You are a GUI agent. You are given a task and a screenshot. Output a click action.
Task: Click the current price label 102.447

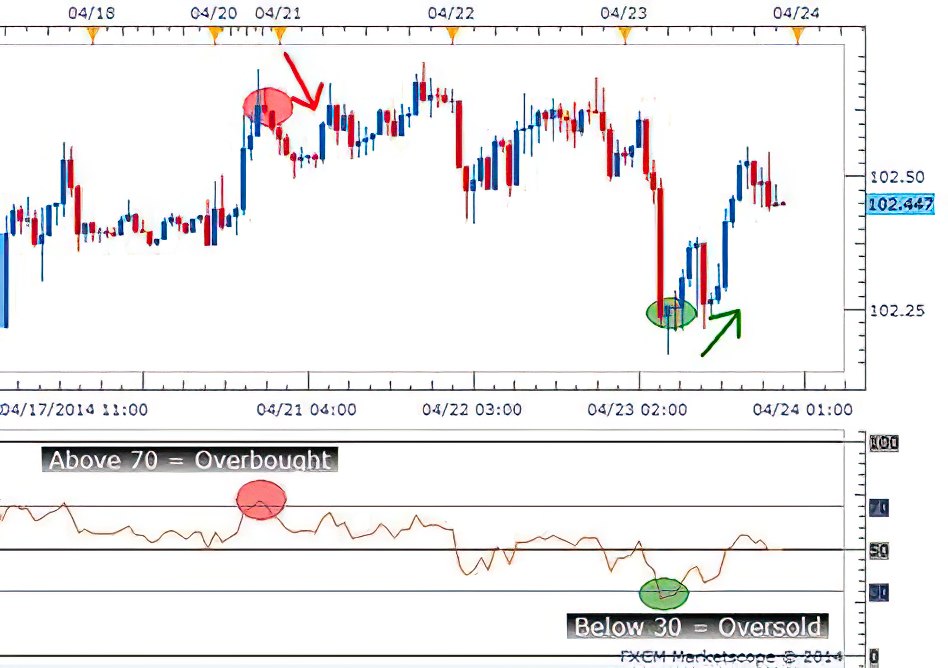[902, 204]
